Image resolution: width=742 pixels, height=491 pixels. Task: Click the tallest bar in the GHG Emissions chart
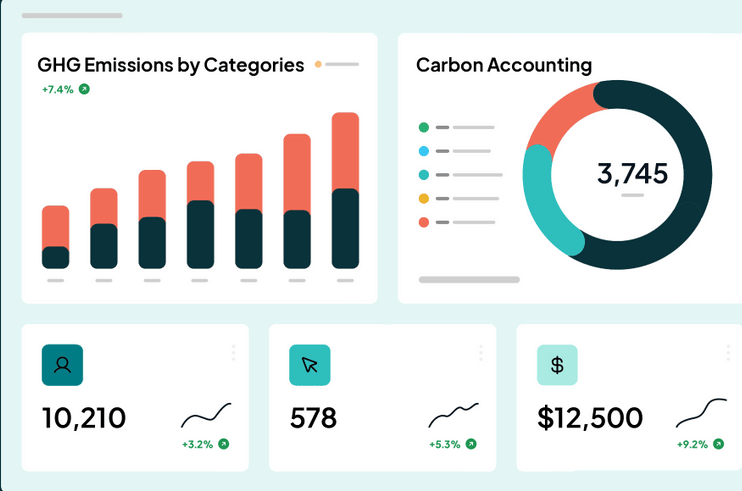click(x=345, y=190)
